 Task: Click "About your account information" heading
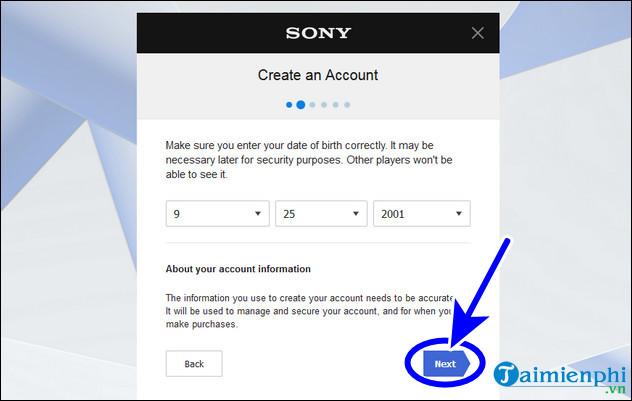(x=238, y=269)
